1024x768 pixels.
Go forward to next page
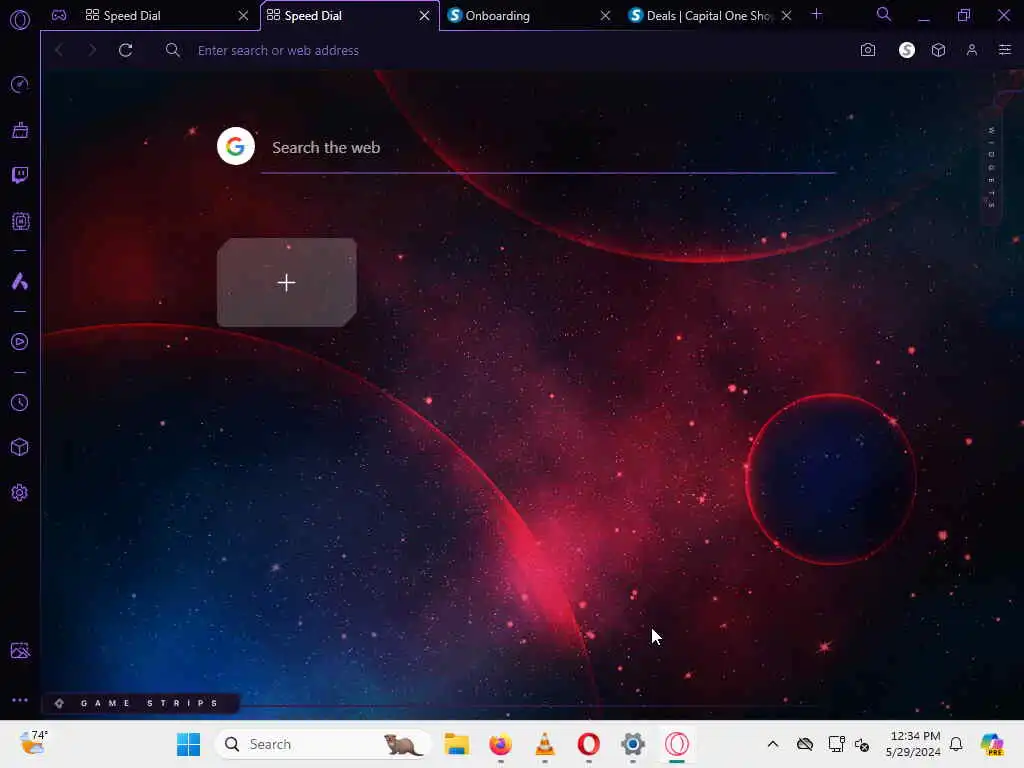tap(92, 50)
